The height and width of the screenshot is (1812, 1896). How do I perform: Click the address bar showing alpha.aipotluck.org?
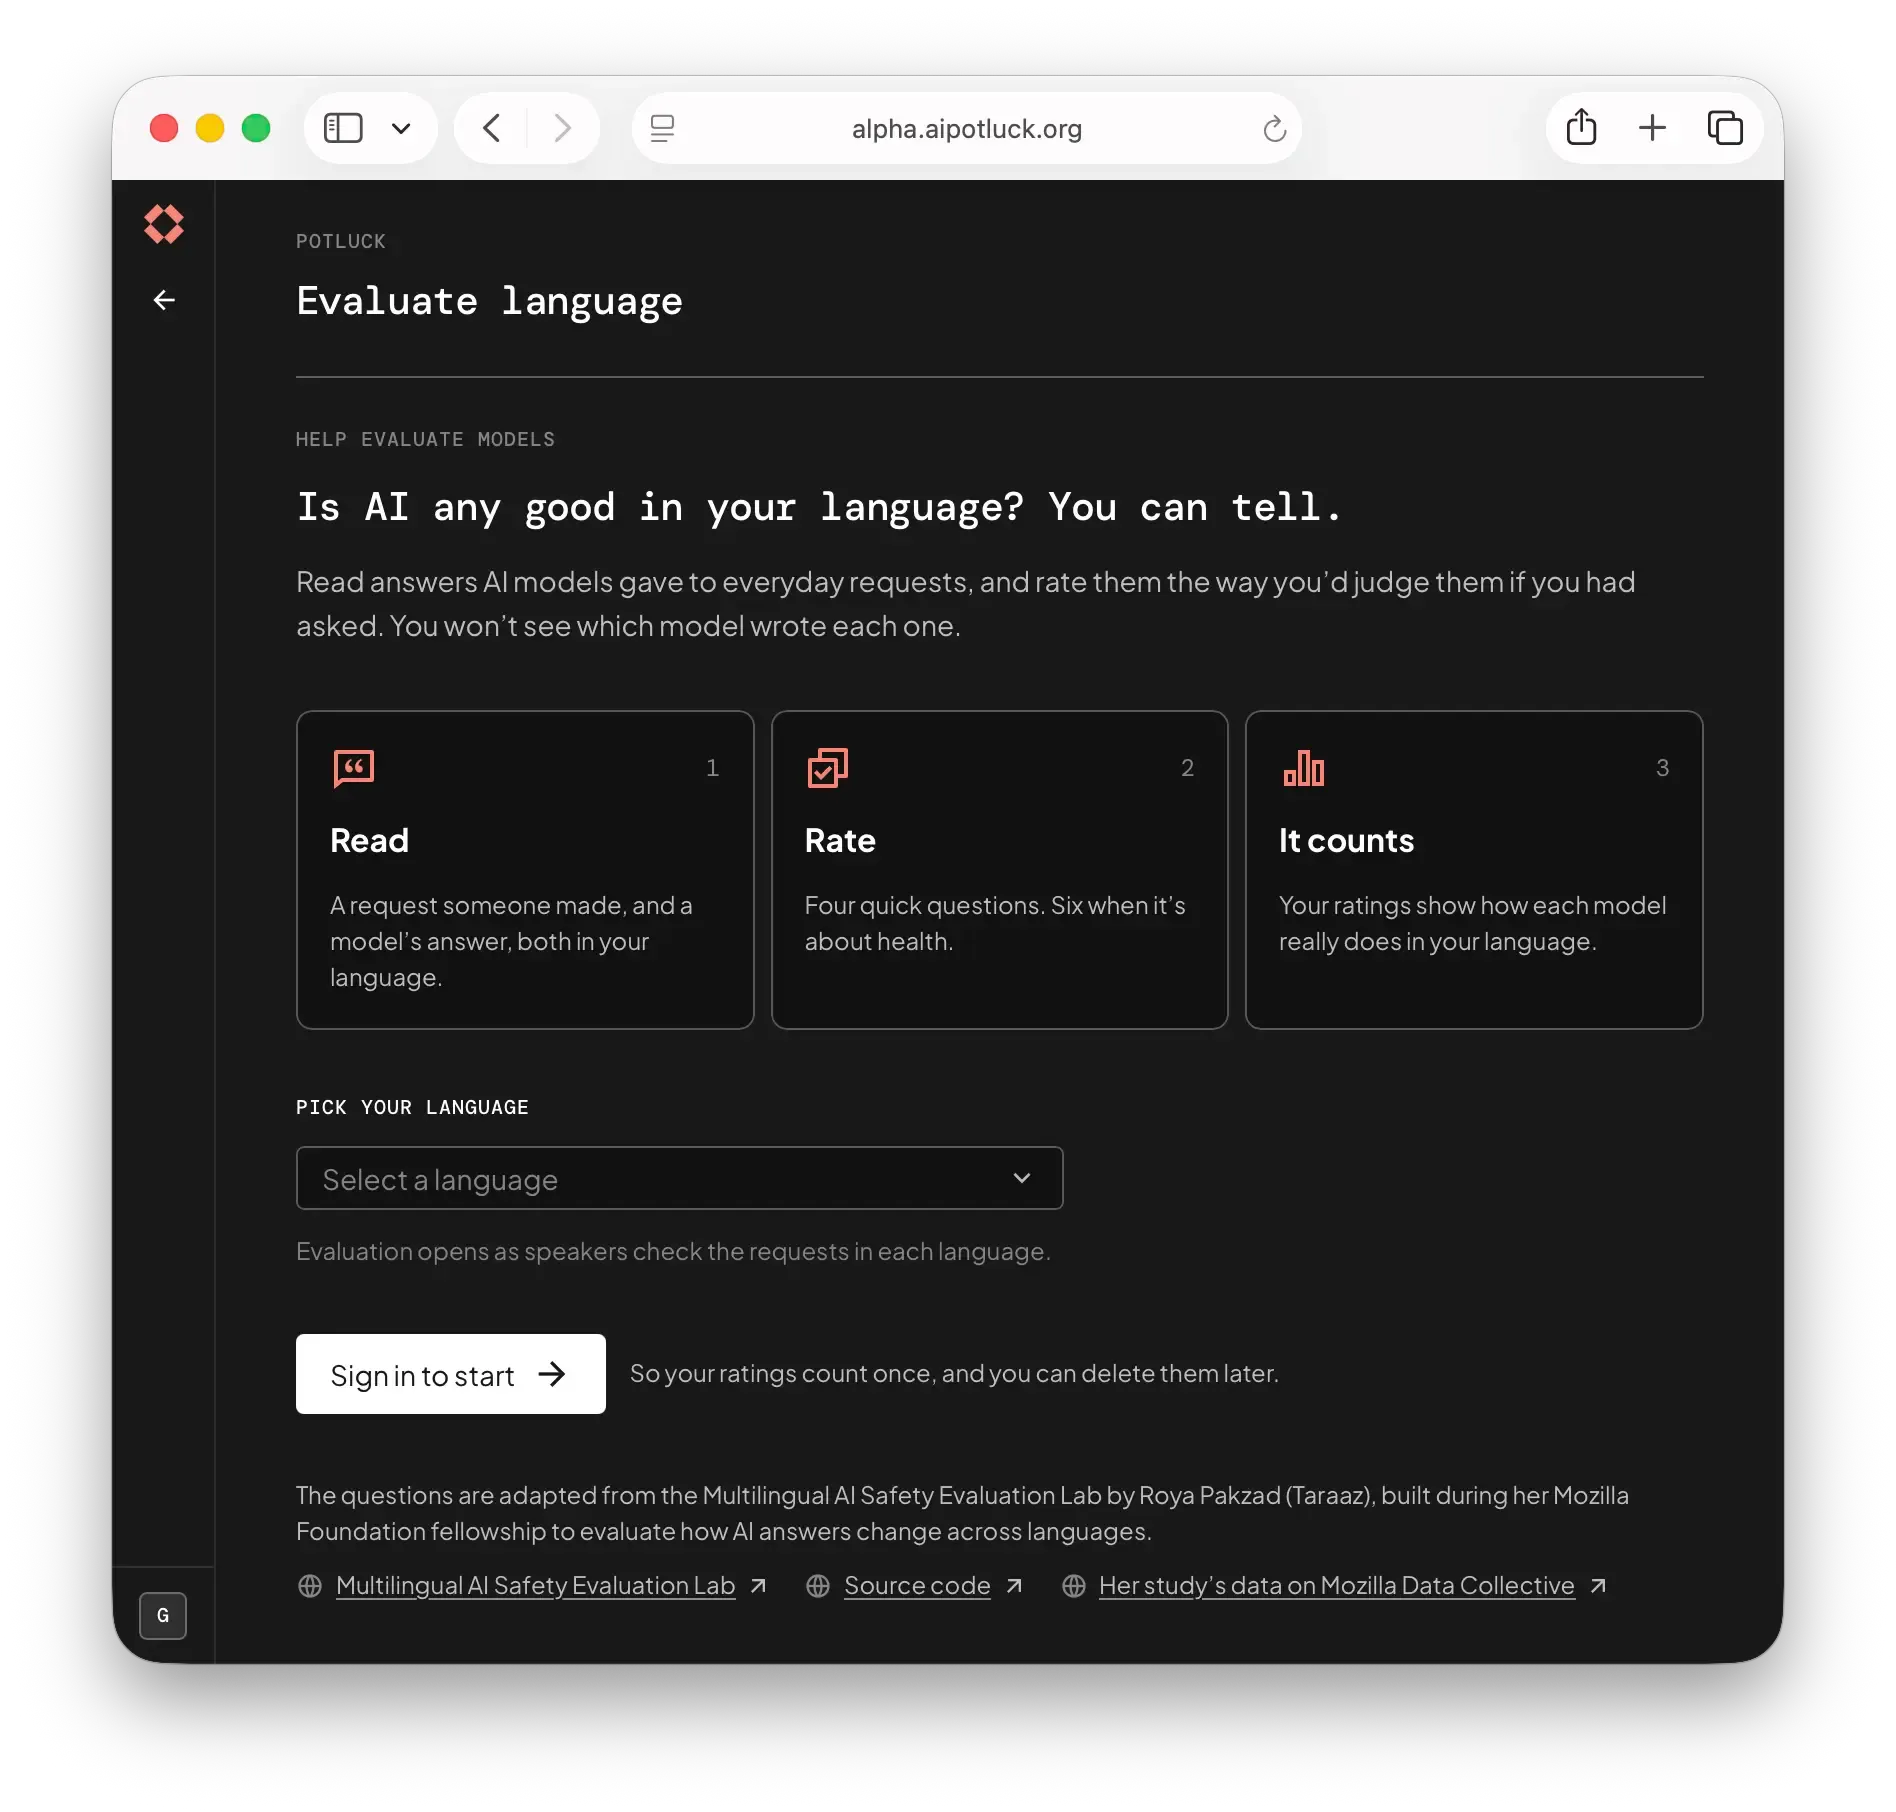coord(966,128)
